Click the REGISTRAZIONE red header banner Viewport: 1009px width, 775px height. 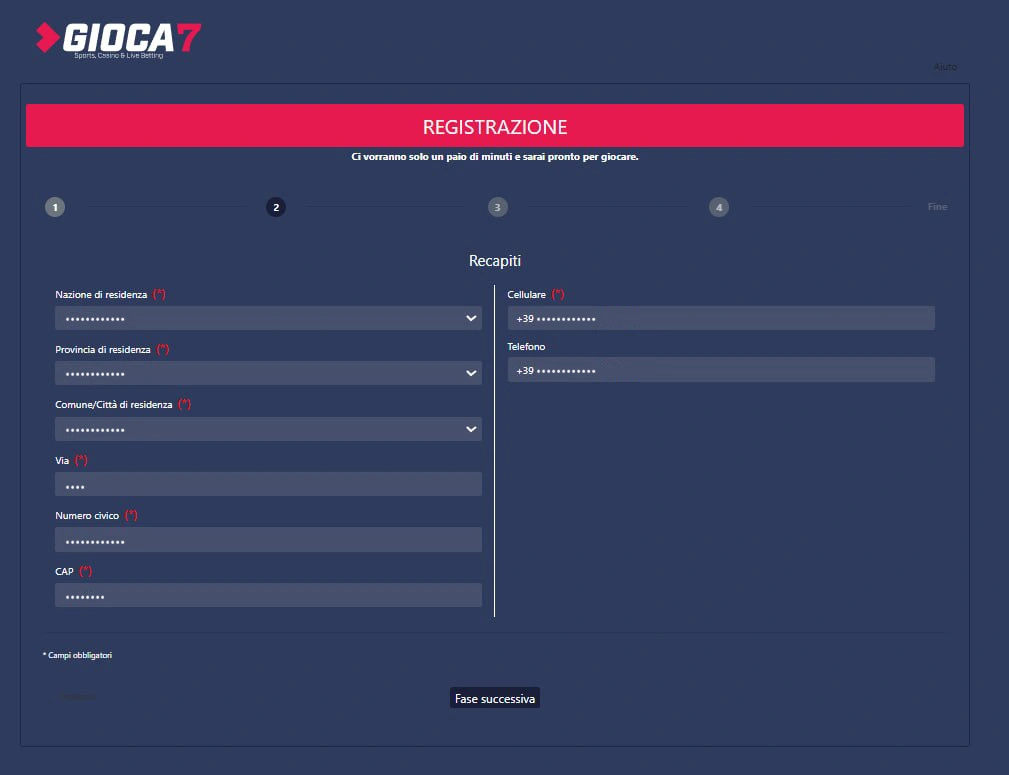coord(495,126)
